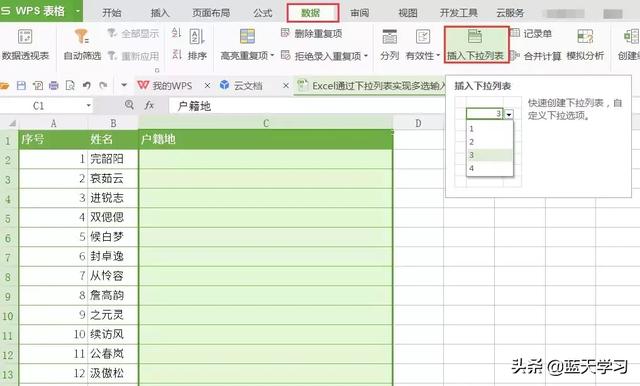Select name cell 汲傲松

[113, 373]
